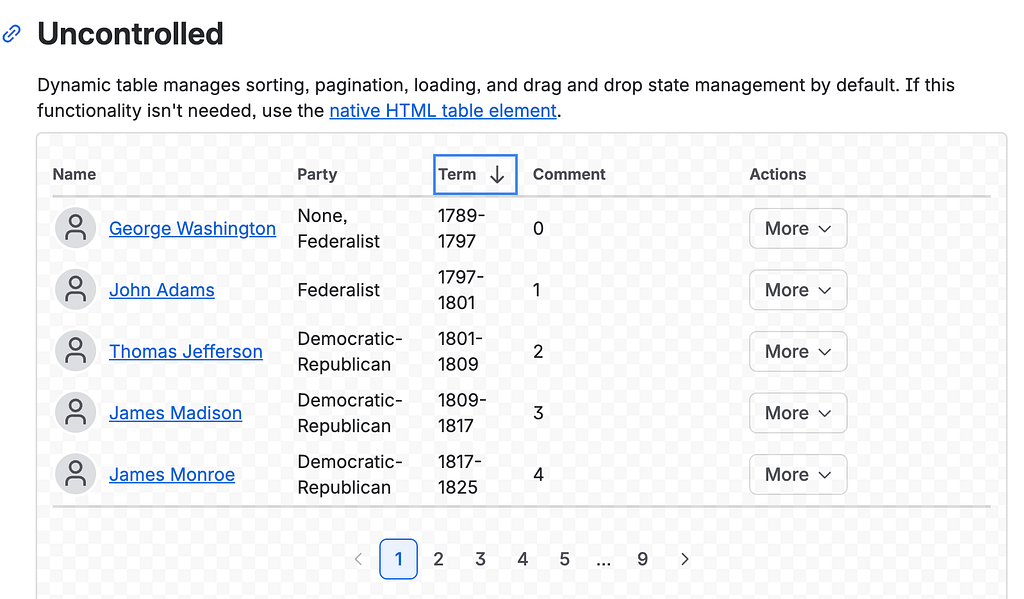Click the term cell 1797-1801

[461, 289]
